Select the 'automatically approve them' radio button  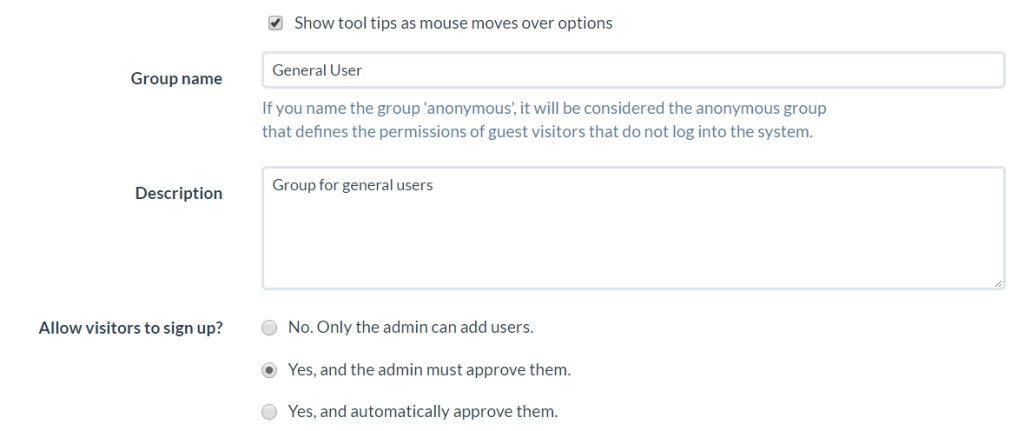pyautogui.click(x=269, y=412)
